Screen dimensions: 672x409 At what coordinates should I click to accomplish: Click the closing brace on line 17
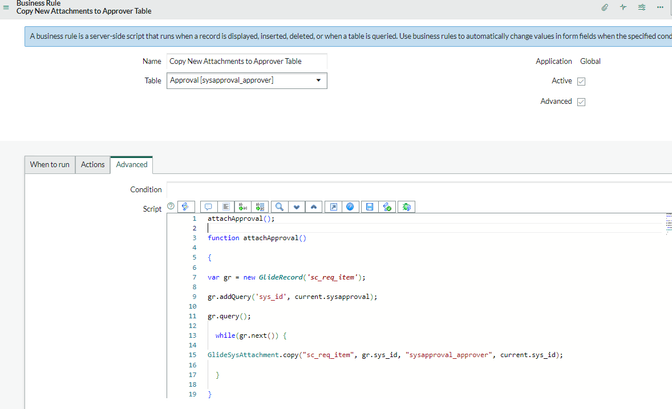coord(217,375)
